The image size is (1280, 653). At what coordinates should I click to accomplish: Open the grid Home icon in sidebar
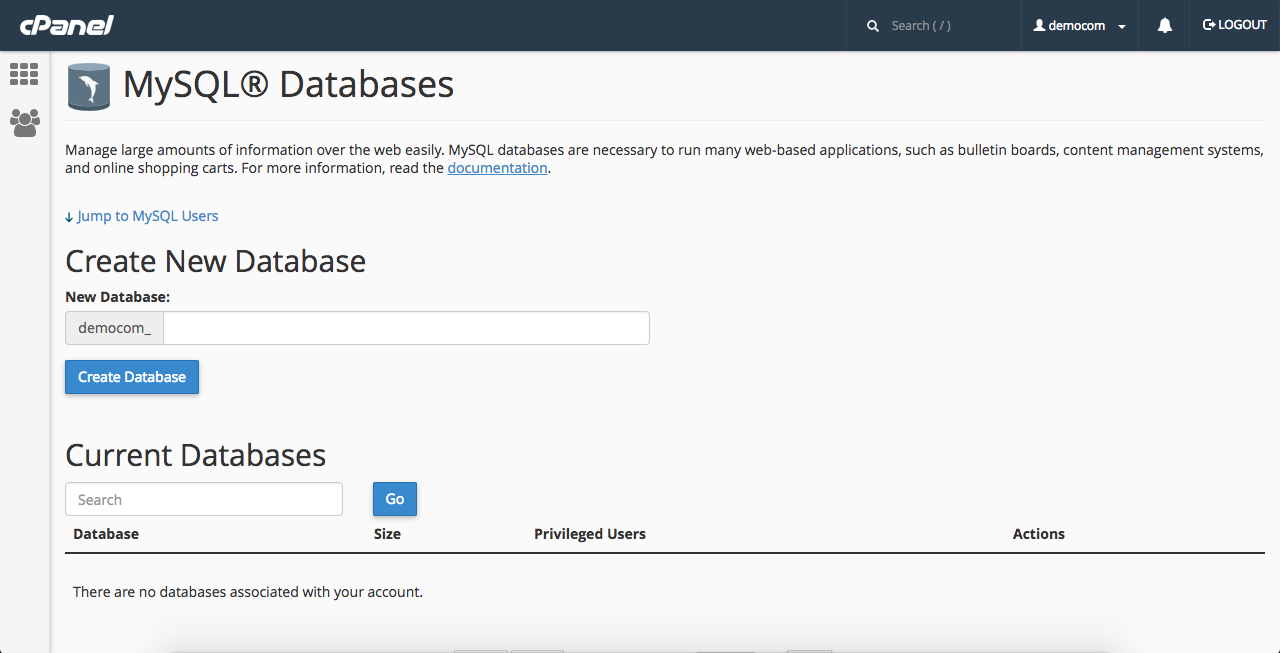(24, 74)
